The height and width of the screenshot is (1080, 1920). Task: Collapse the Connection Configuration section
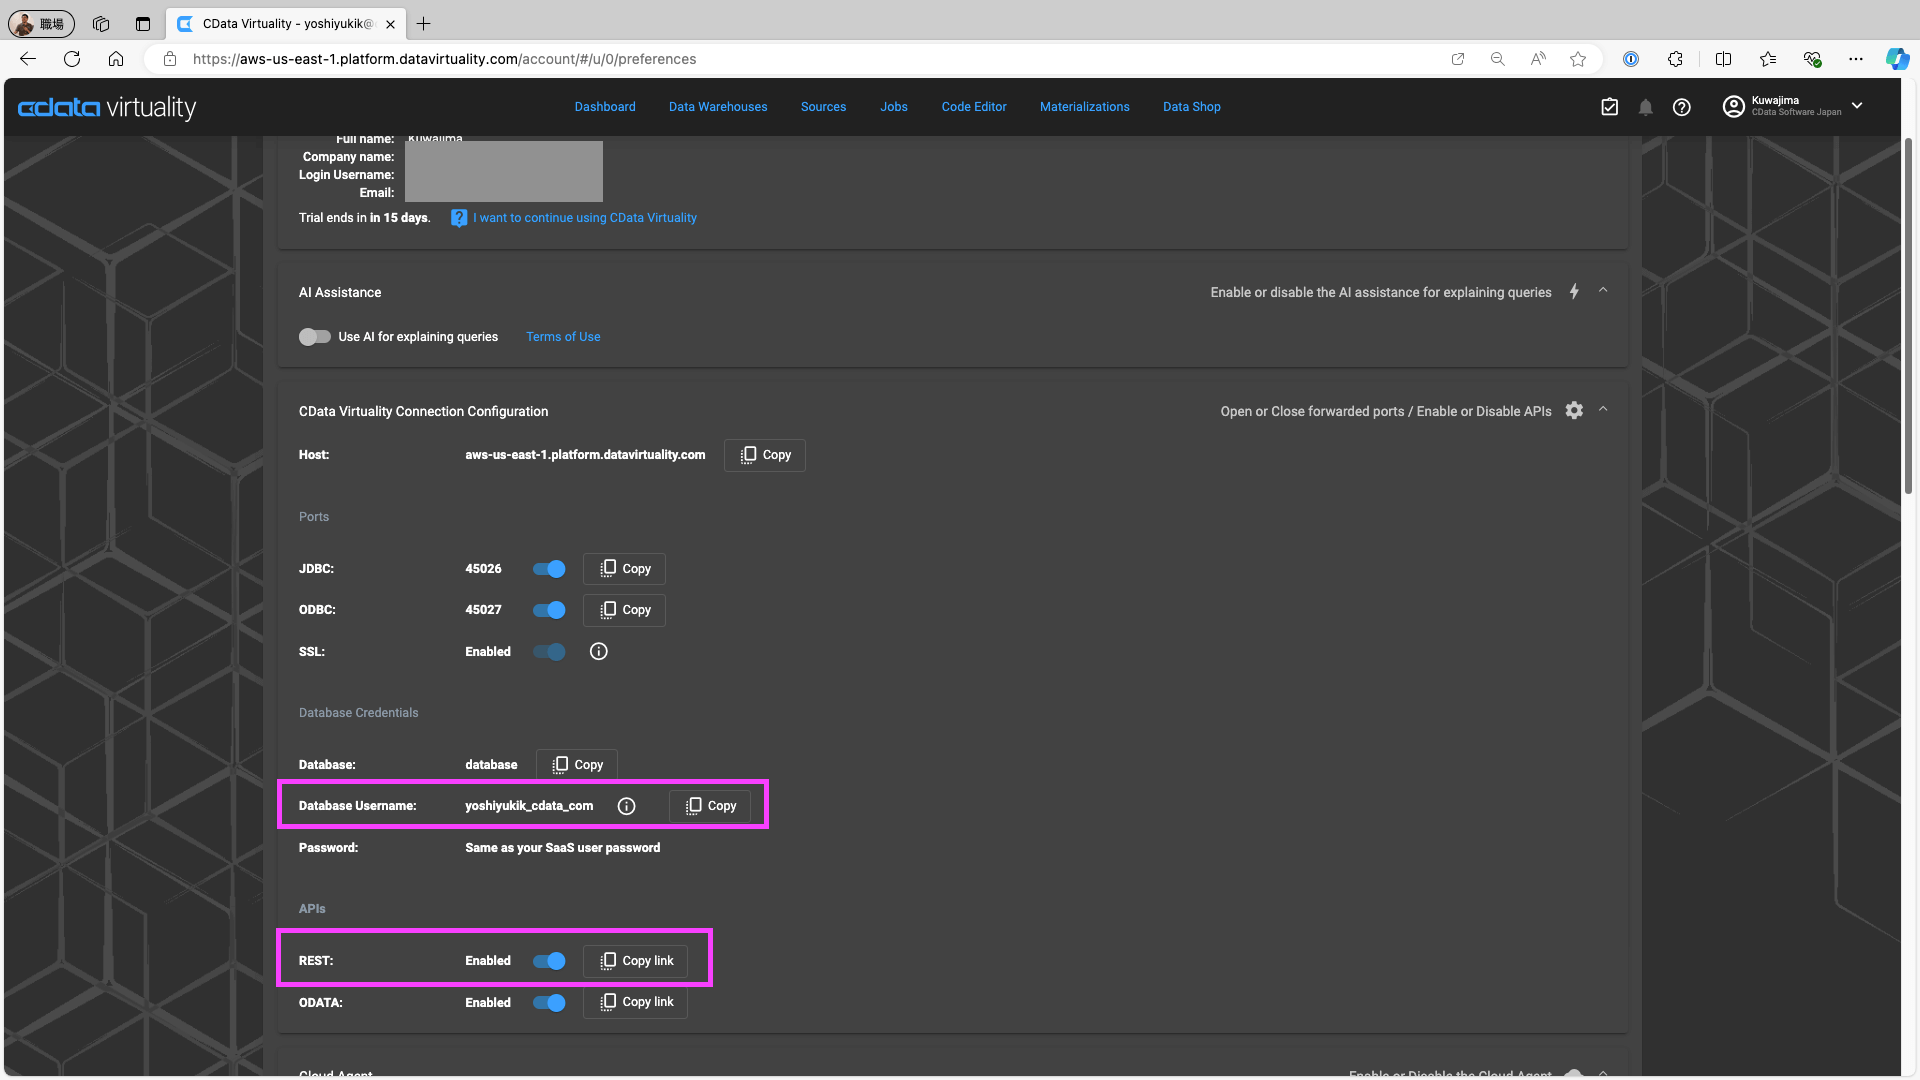[1603, 410]
